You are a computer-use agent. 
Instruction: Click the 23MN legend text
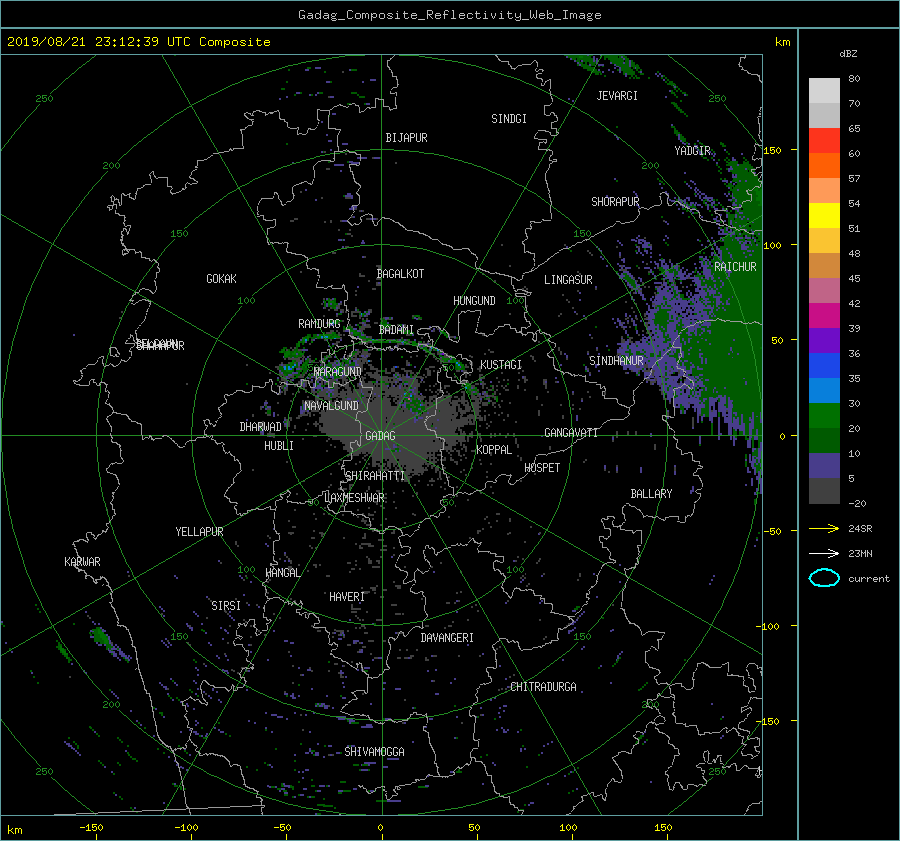click(860, 553)
